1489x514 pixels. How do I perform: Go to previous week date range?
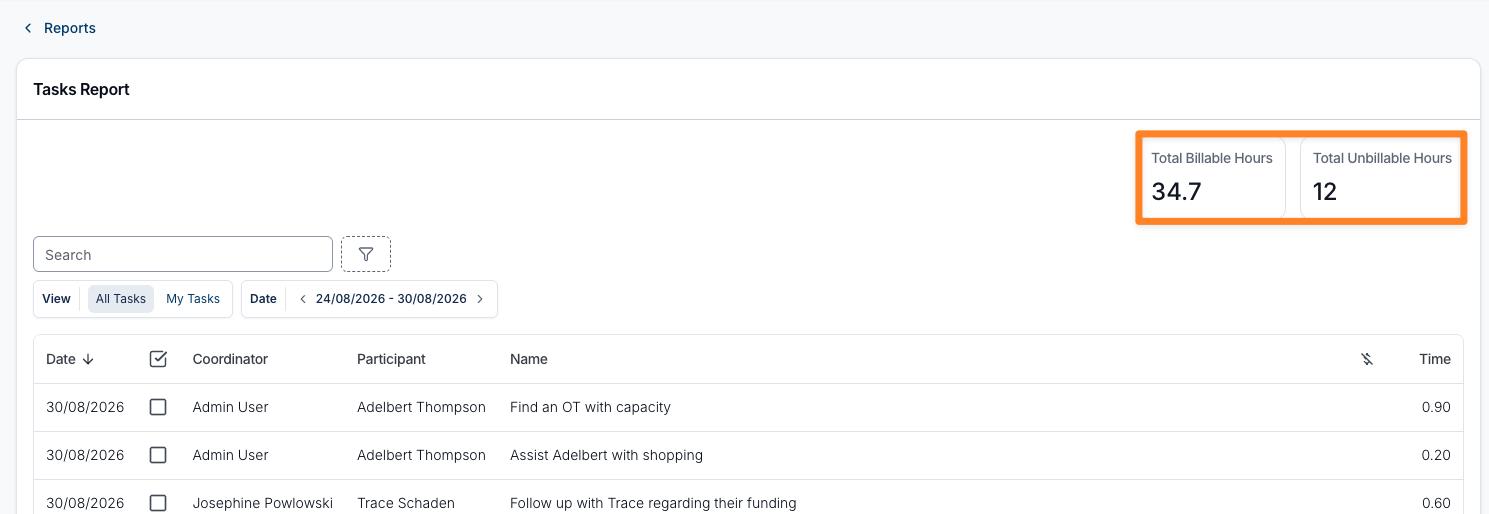[303, 299]
